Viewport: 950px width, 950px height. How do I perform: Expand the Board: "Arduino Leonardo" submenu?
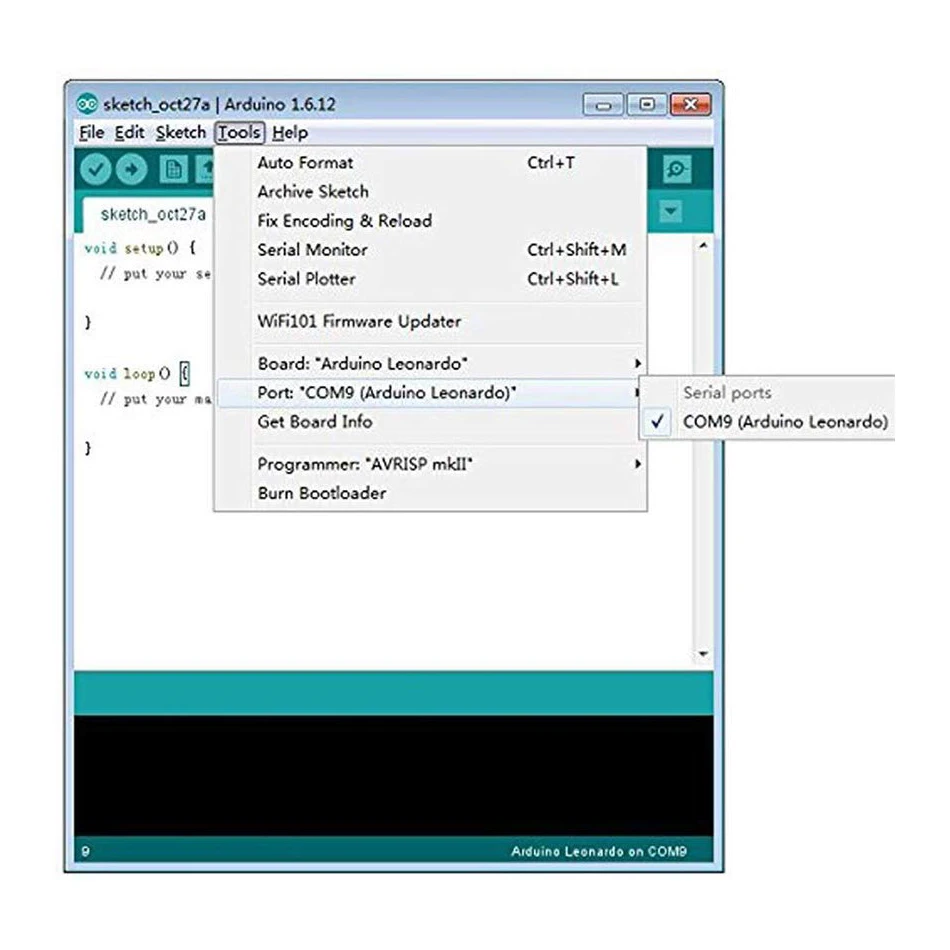click(431, 364)
